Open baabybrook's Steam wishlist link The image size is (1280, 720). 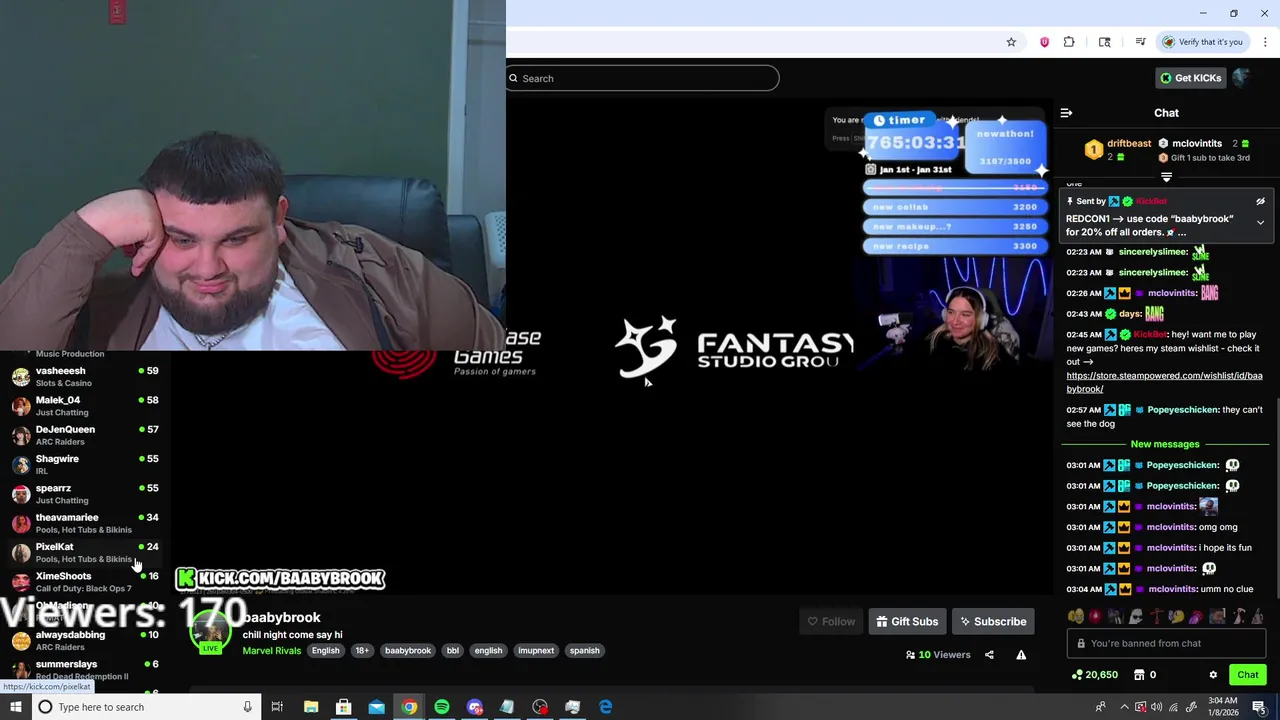pyautogui.click(x=1164, y=382)
